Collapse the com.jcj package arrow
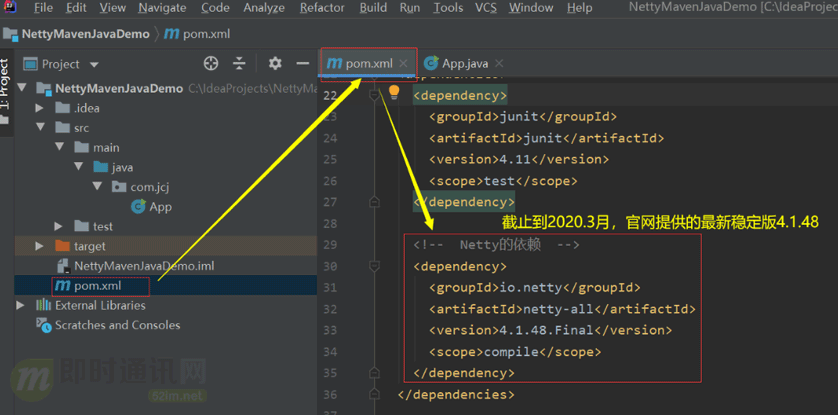This screenshot has height=415, width=838. click(x=97, y=186)
